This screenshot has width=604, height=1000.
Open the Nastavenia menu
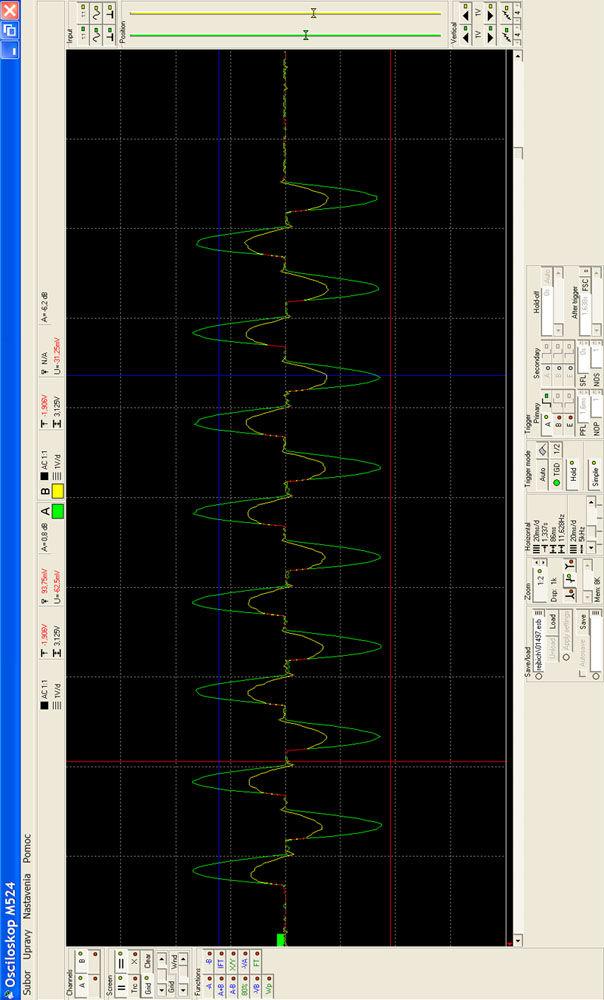tap(27, 895)
